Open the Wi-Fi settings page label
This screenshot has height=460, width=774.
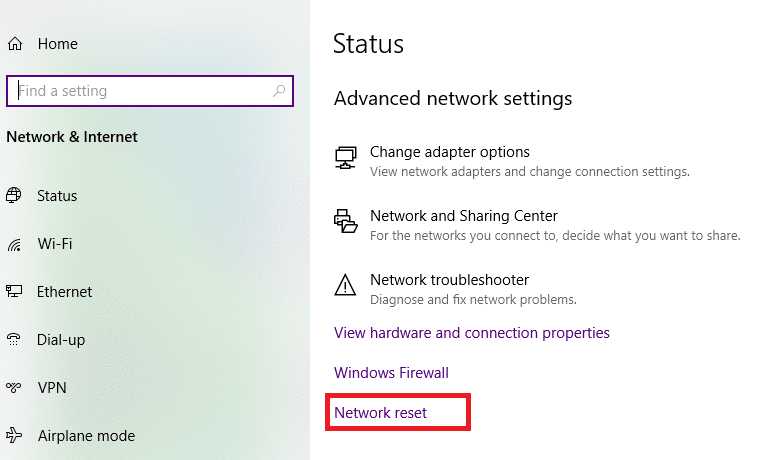tap(55, 244)
